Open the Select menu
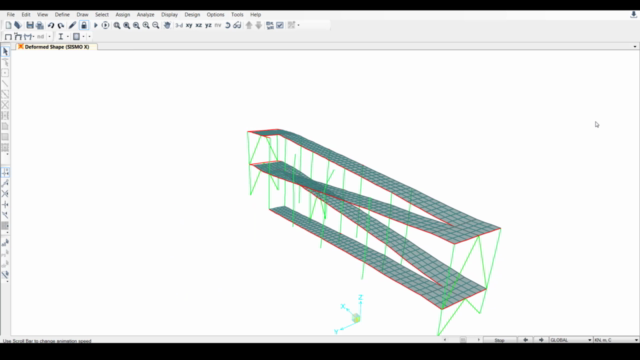Viewport: 640px width, 360px height. pyautogui.click(x=102, y=15)
